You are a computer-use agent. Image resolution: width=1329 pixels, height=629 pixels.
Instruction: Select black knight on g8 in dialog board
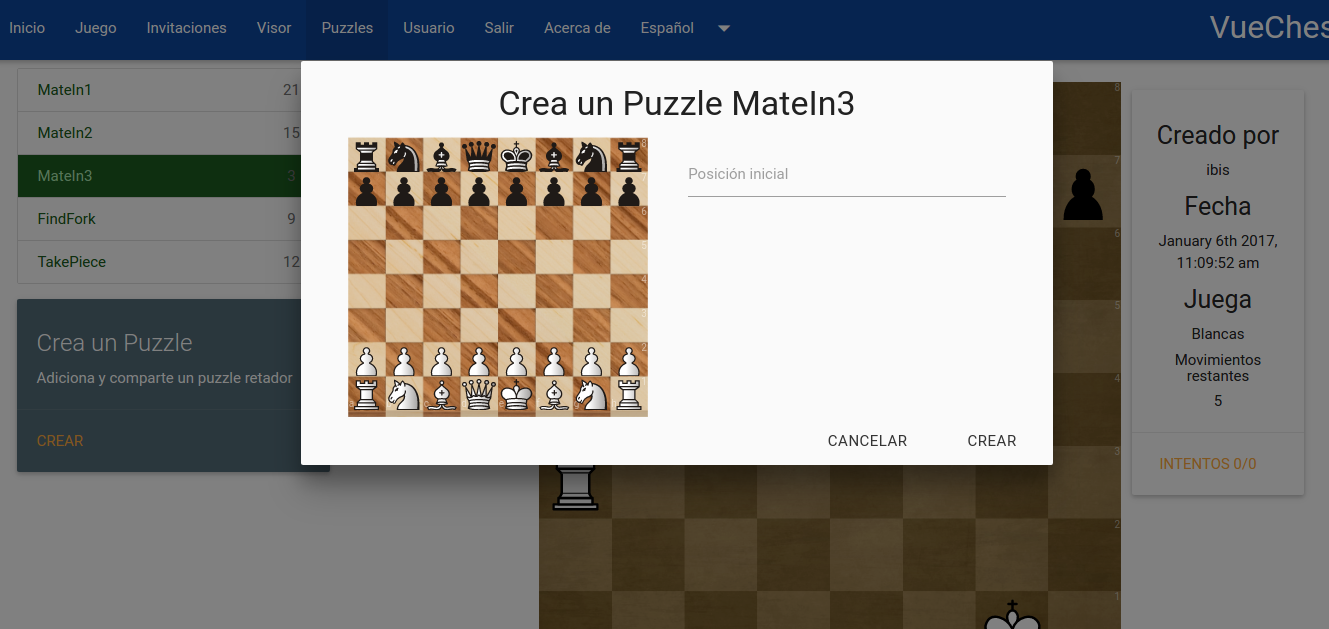click(x=592, y=155)
